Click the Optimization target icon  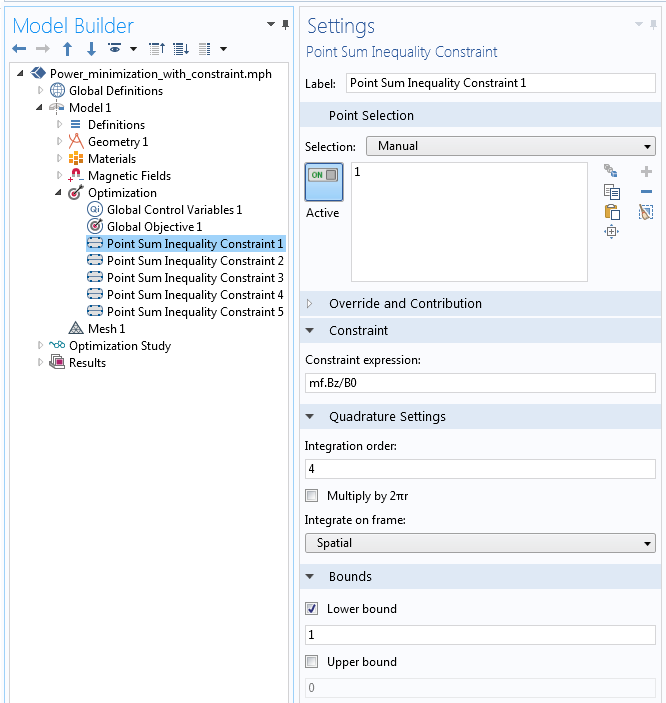pyautogui.click(x=76, y=192)
